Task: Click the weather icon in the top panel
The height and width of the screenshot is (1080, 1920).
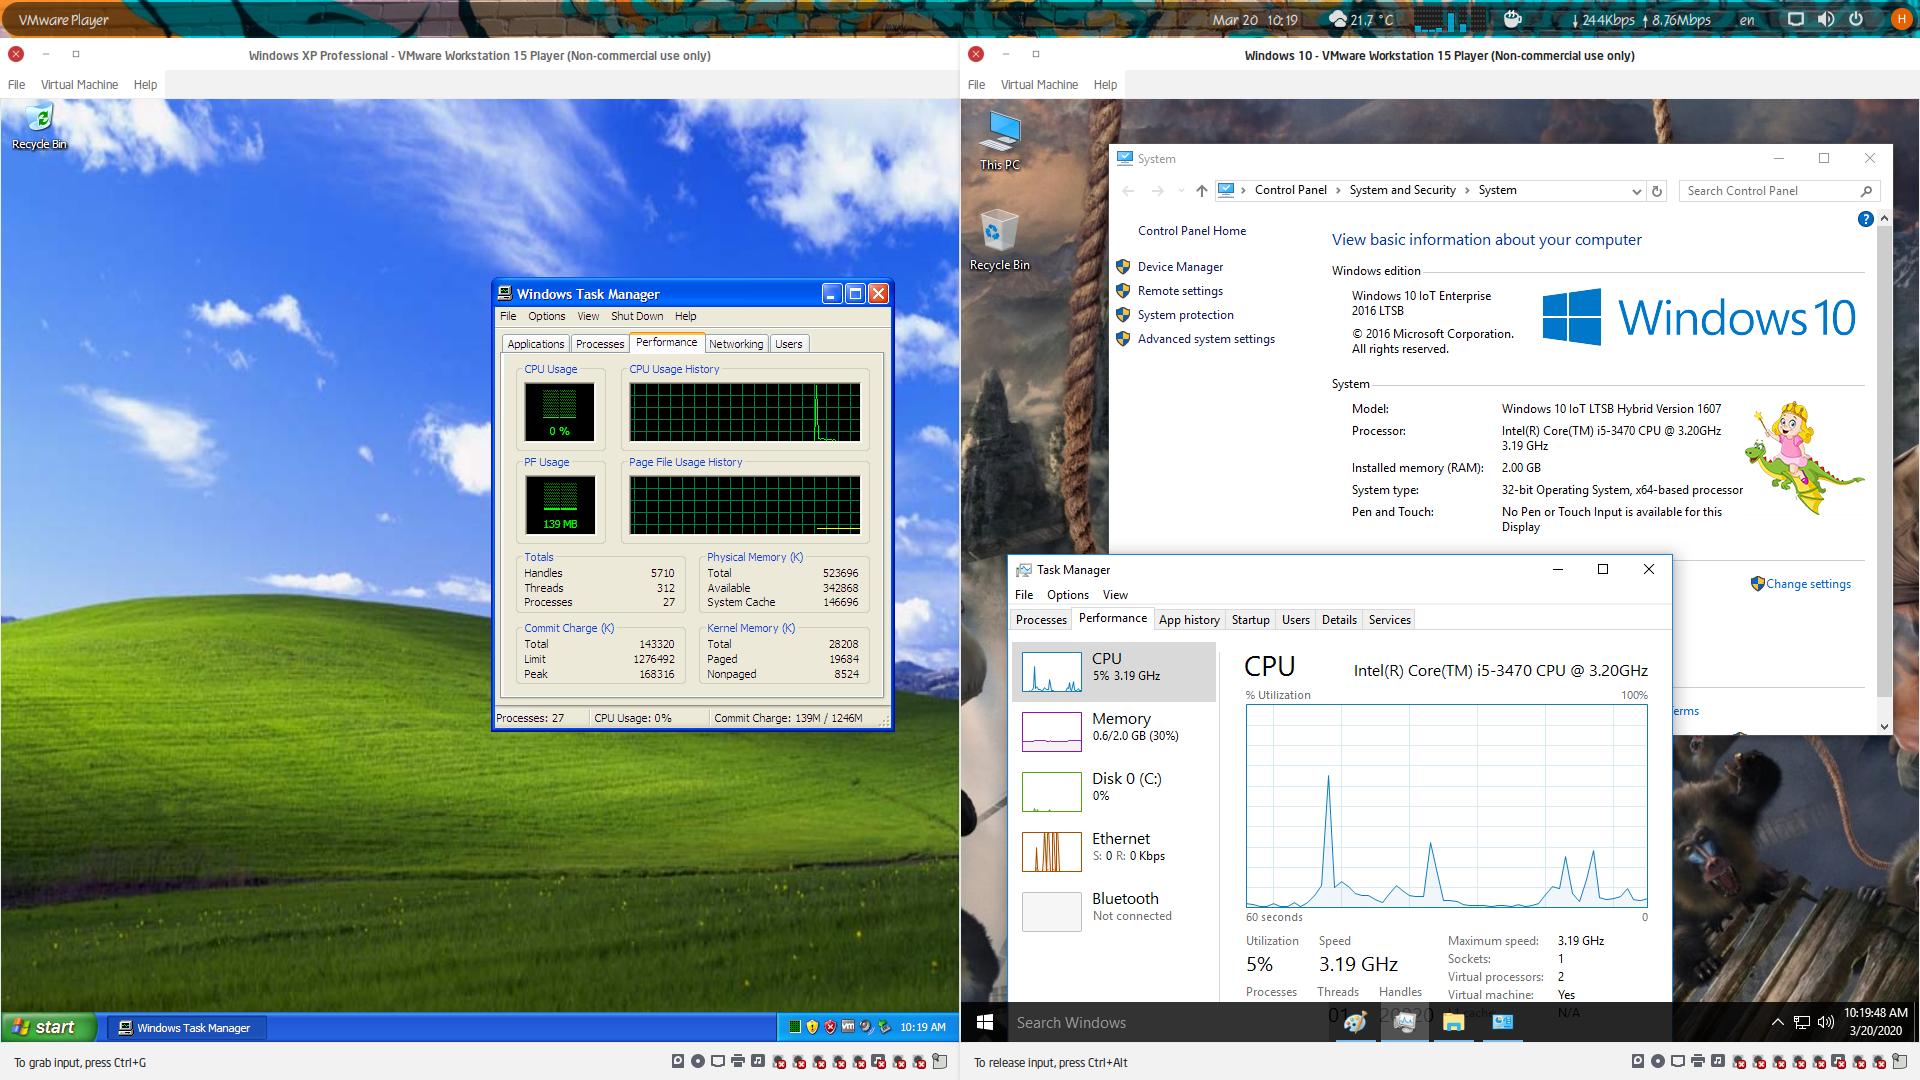Action: click(1338, 19)
